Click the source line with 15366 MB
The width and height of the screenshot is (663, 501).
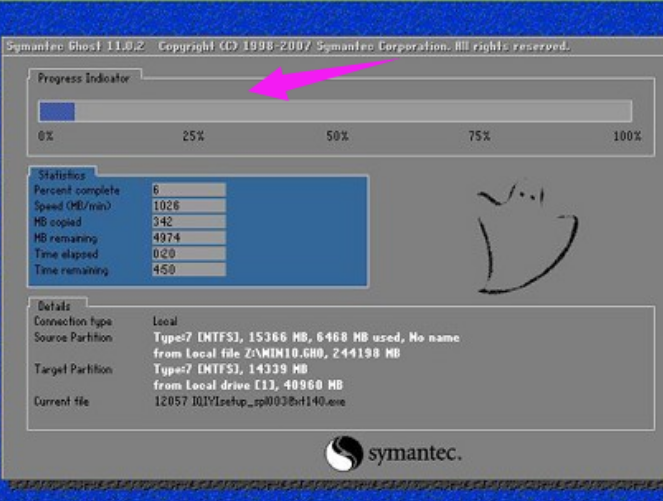click(x=307, y=337)
